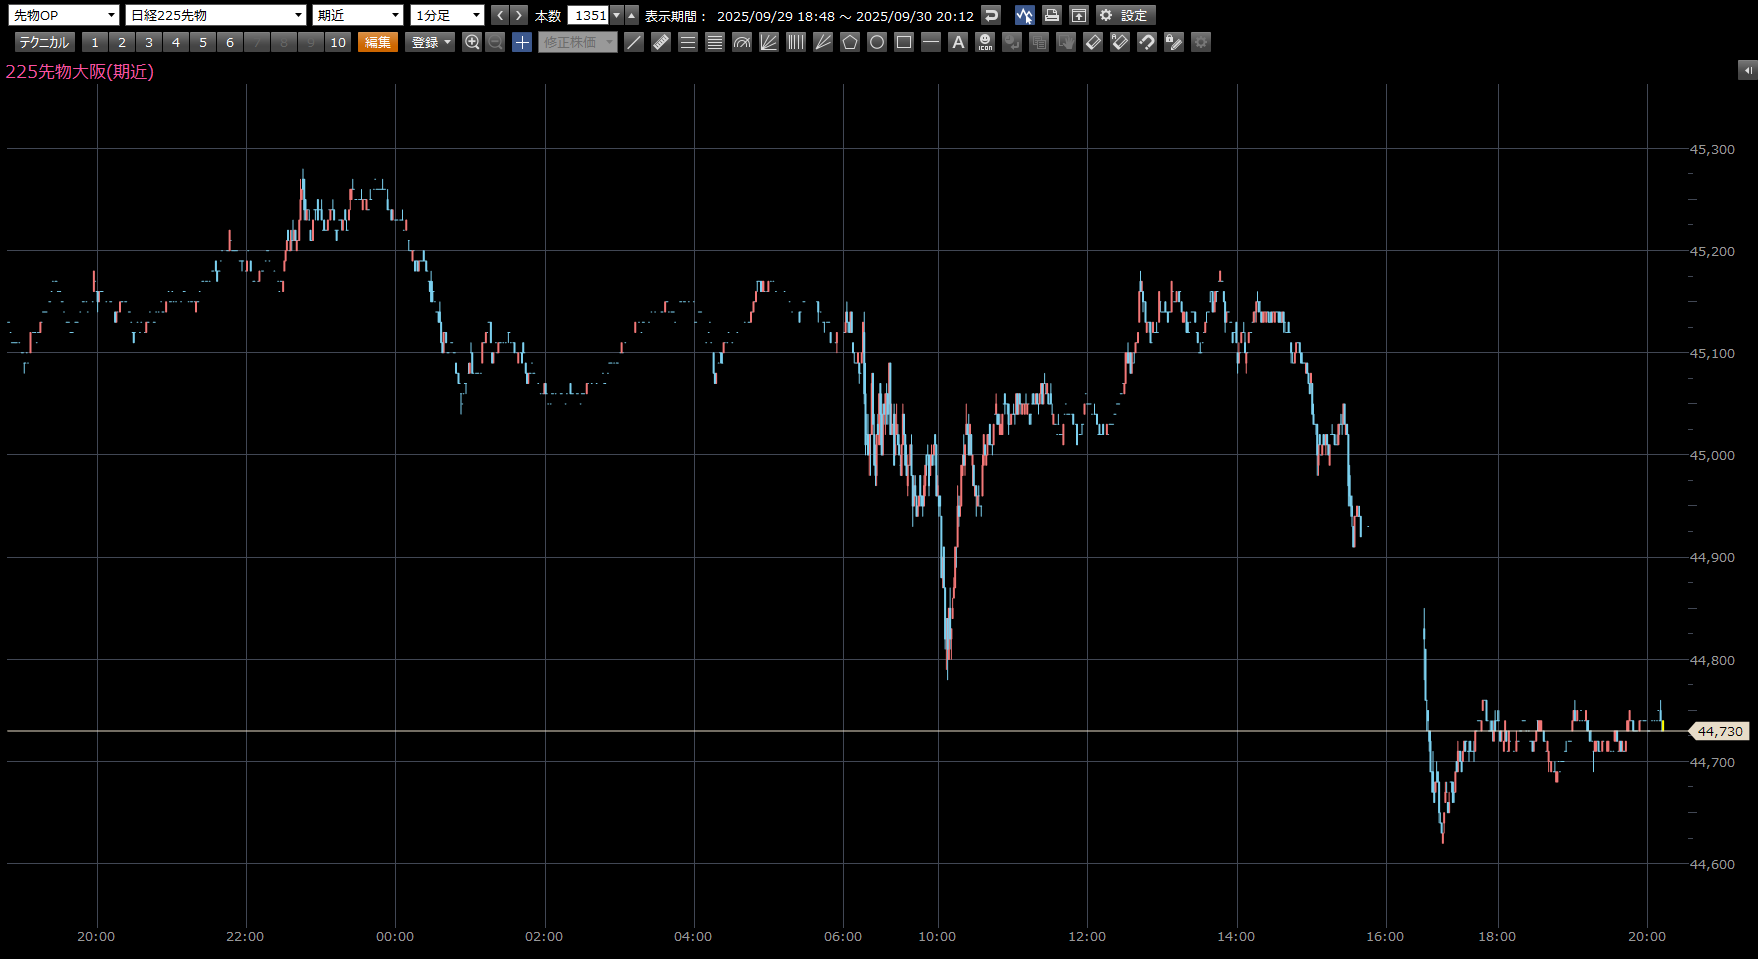Select technical preset number 3
1758x959 pixels.
tap(149, 42)
